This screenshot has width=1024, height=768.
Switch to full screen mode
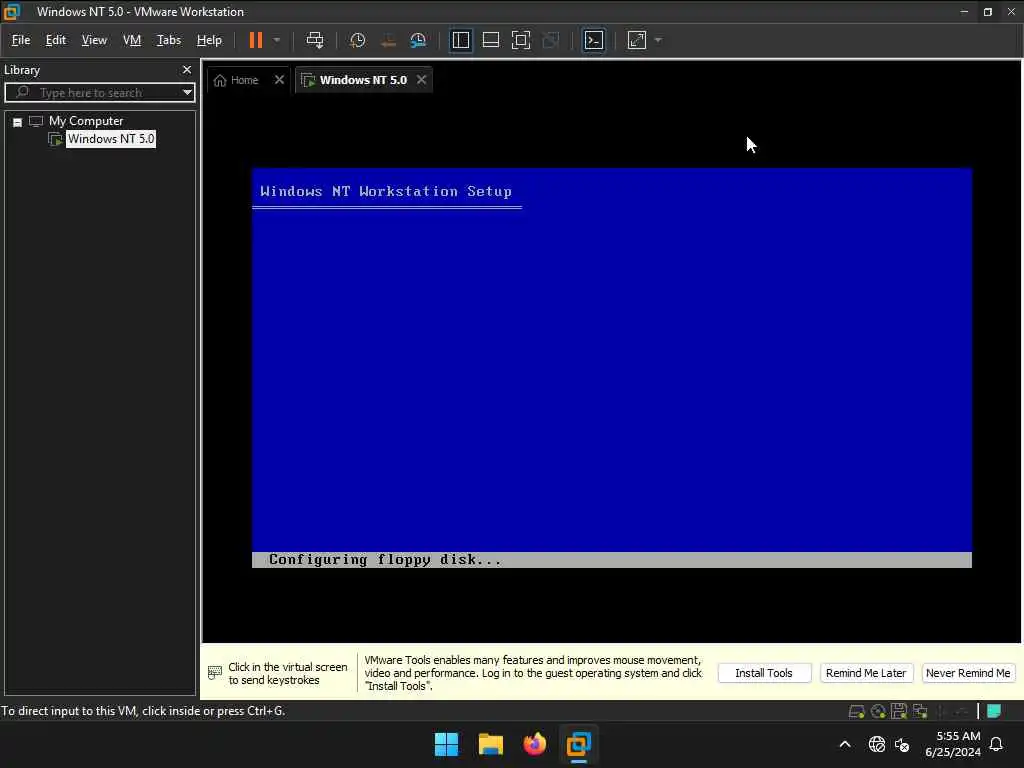coord(520,40)
